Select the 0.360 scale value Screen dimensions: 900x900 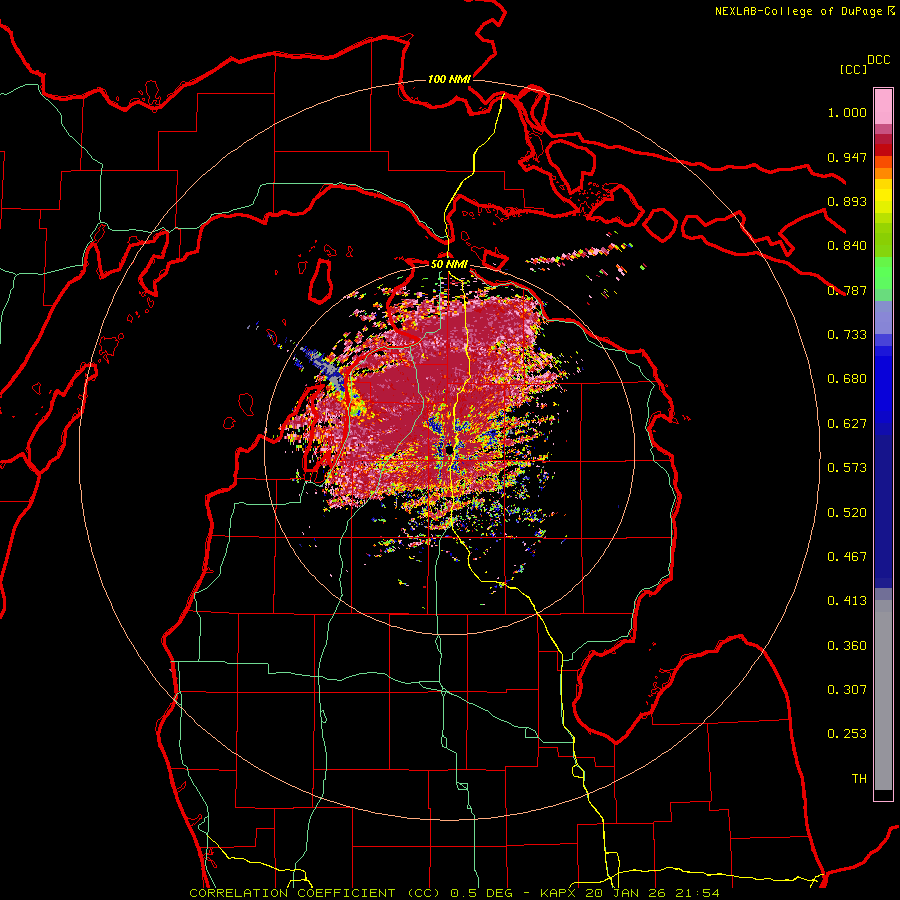847,646
